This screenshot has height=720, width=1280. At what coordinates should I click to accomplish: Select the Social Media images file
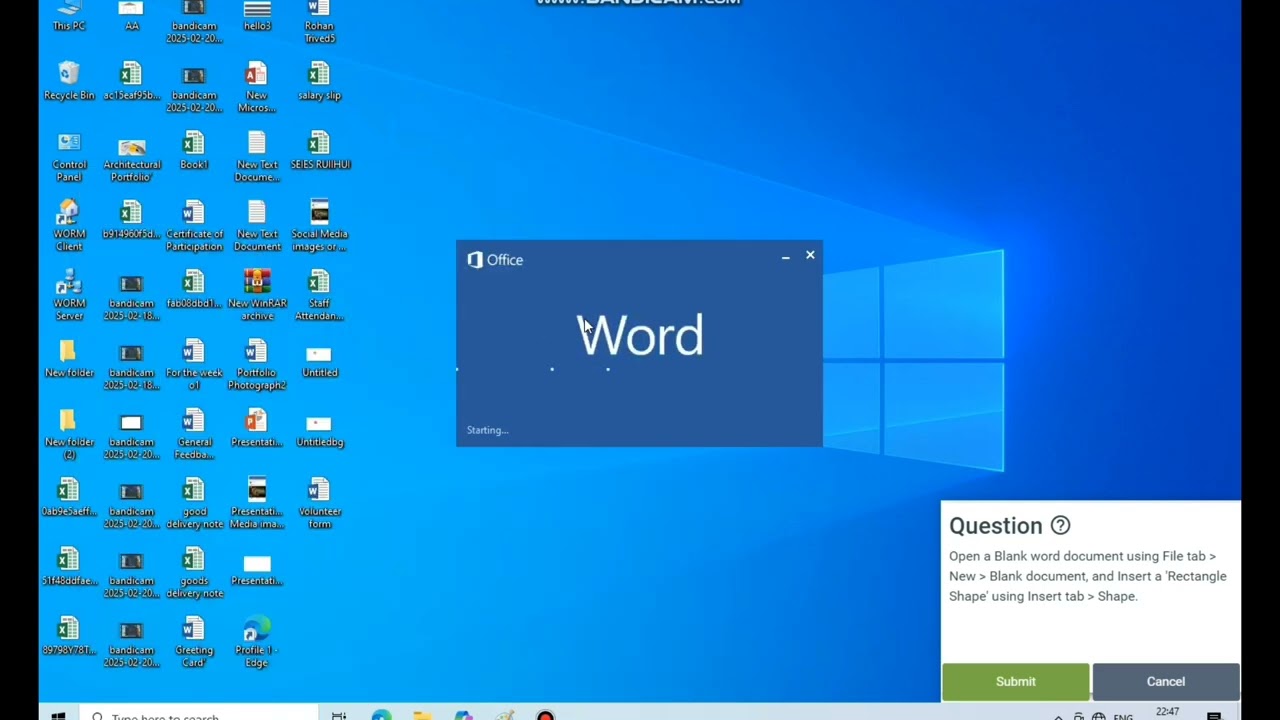pyautogui.click(x=319, y=226)
